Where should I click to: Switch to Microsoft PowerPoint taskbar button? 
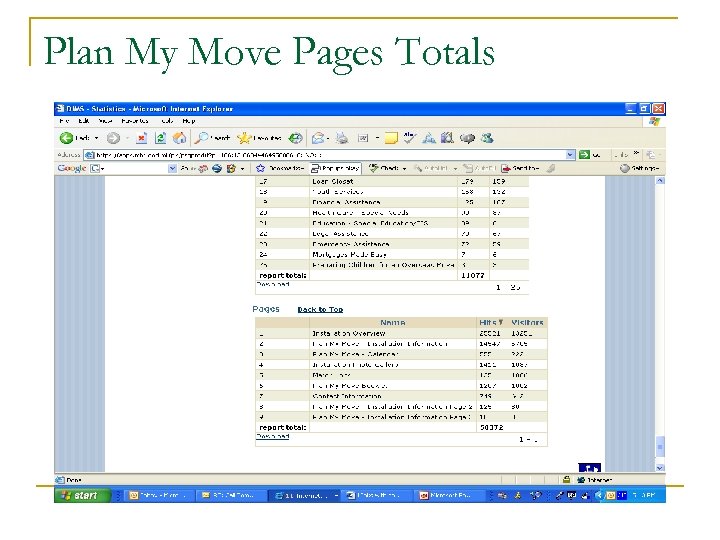(450, 495)
